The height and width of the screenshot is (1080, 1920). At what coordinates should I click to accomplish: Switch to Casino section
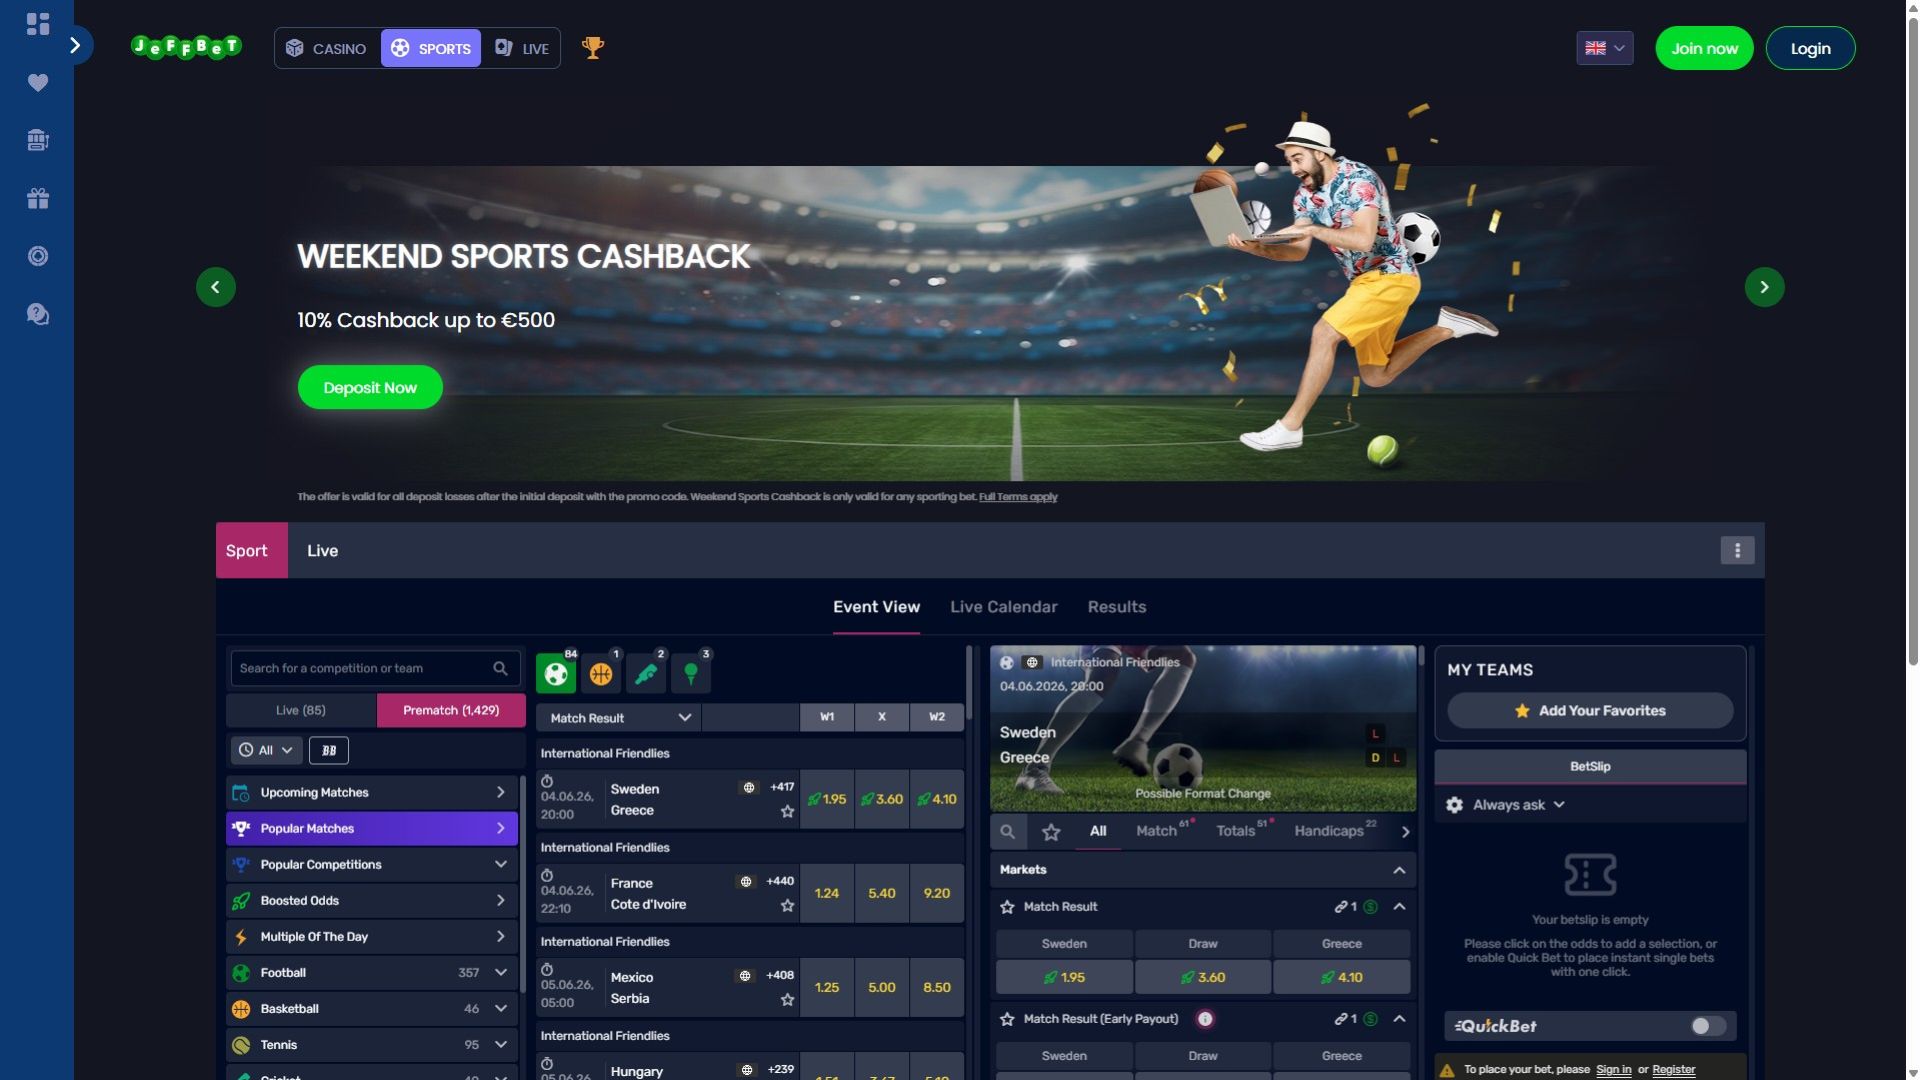327,48
